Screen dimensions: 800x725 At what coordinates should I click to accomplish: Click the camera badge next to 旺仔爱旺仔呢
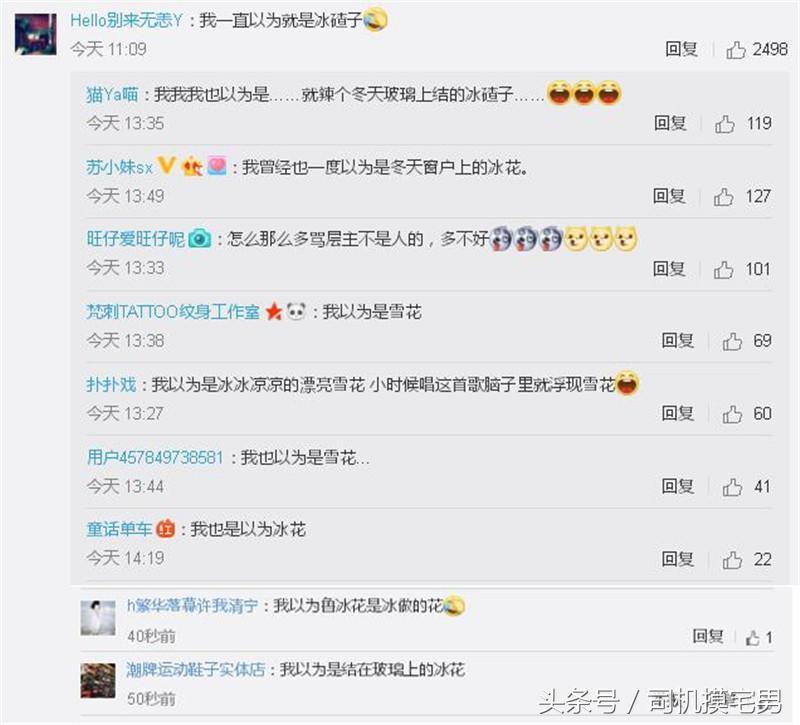(x=199, y=238)
